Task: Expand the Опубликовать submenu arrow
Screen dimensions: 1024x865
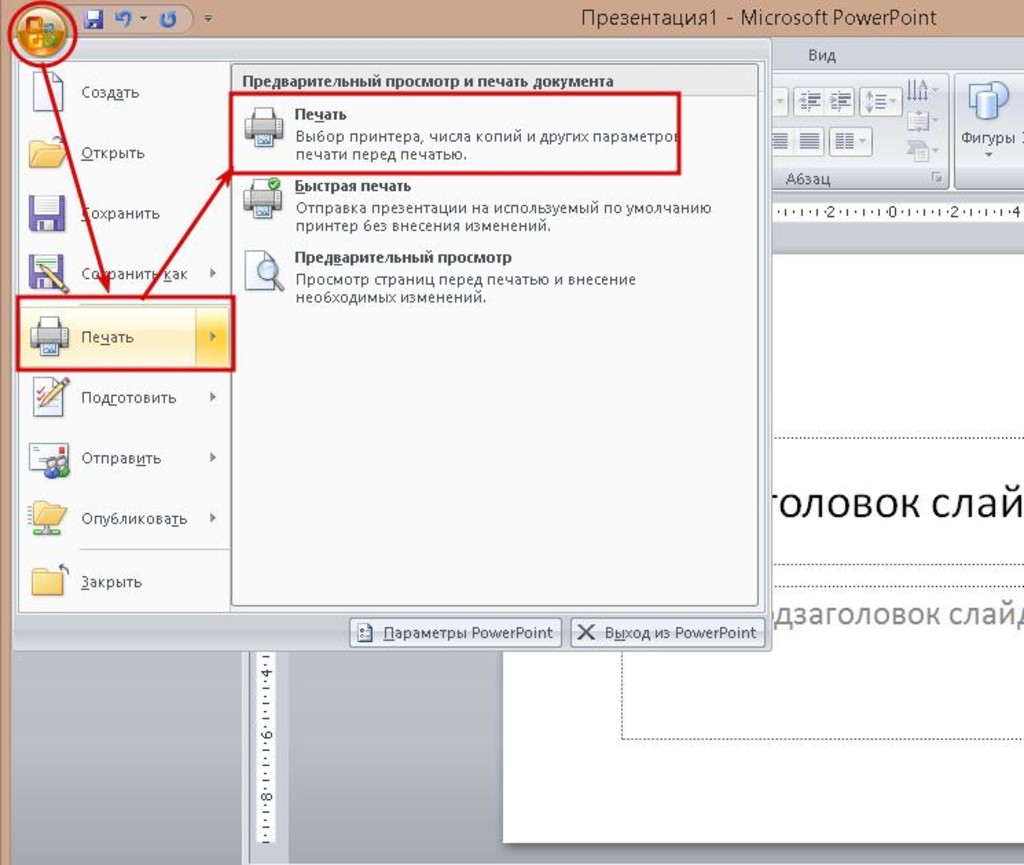Action: click(213, 518)
